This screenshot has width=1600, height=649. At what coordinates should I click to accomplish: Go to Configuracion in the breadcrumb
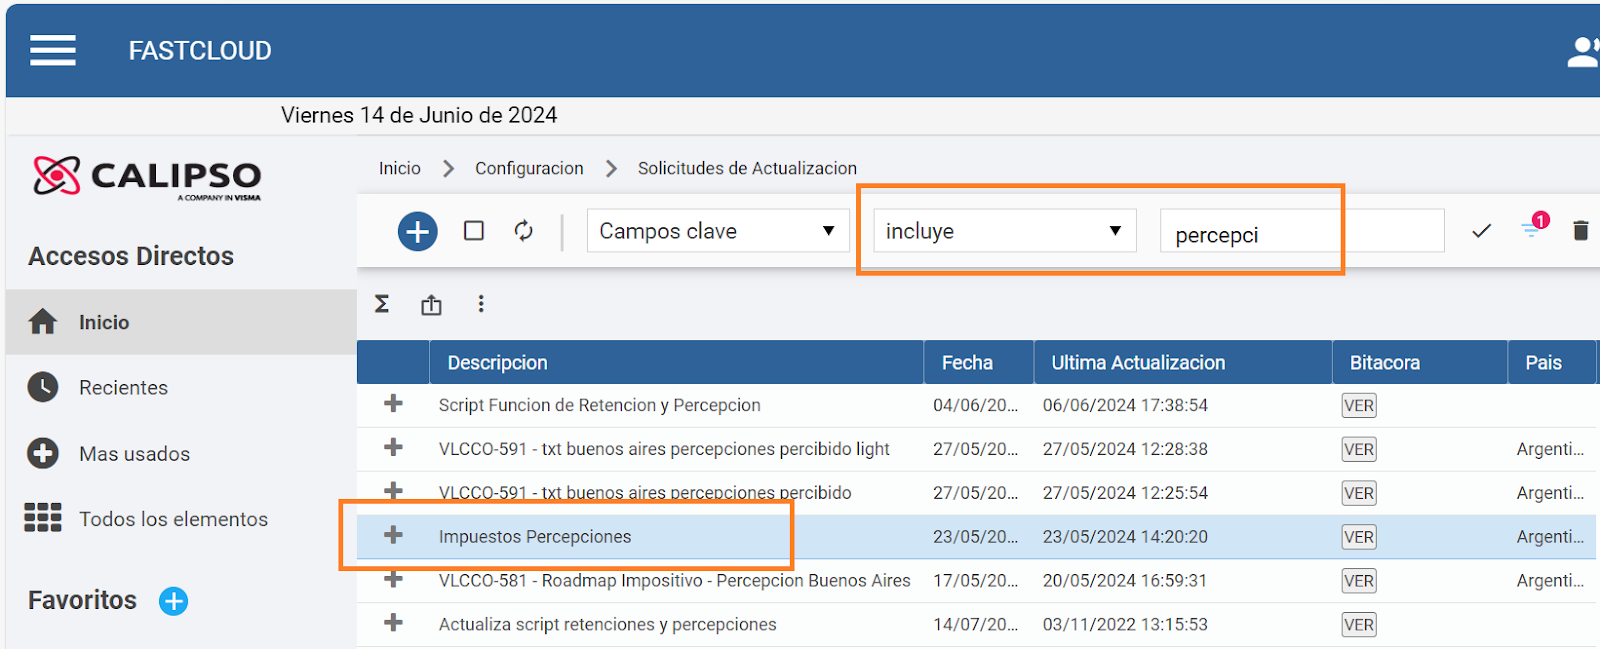[529, 169]
